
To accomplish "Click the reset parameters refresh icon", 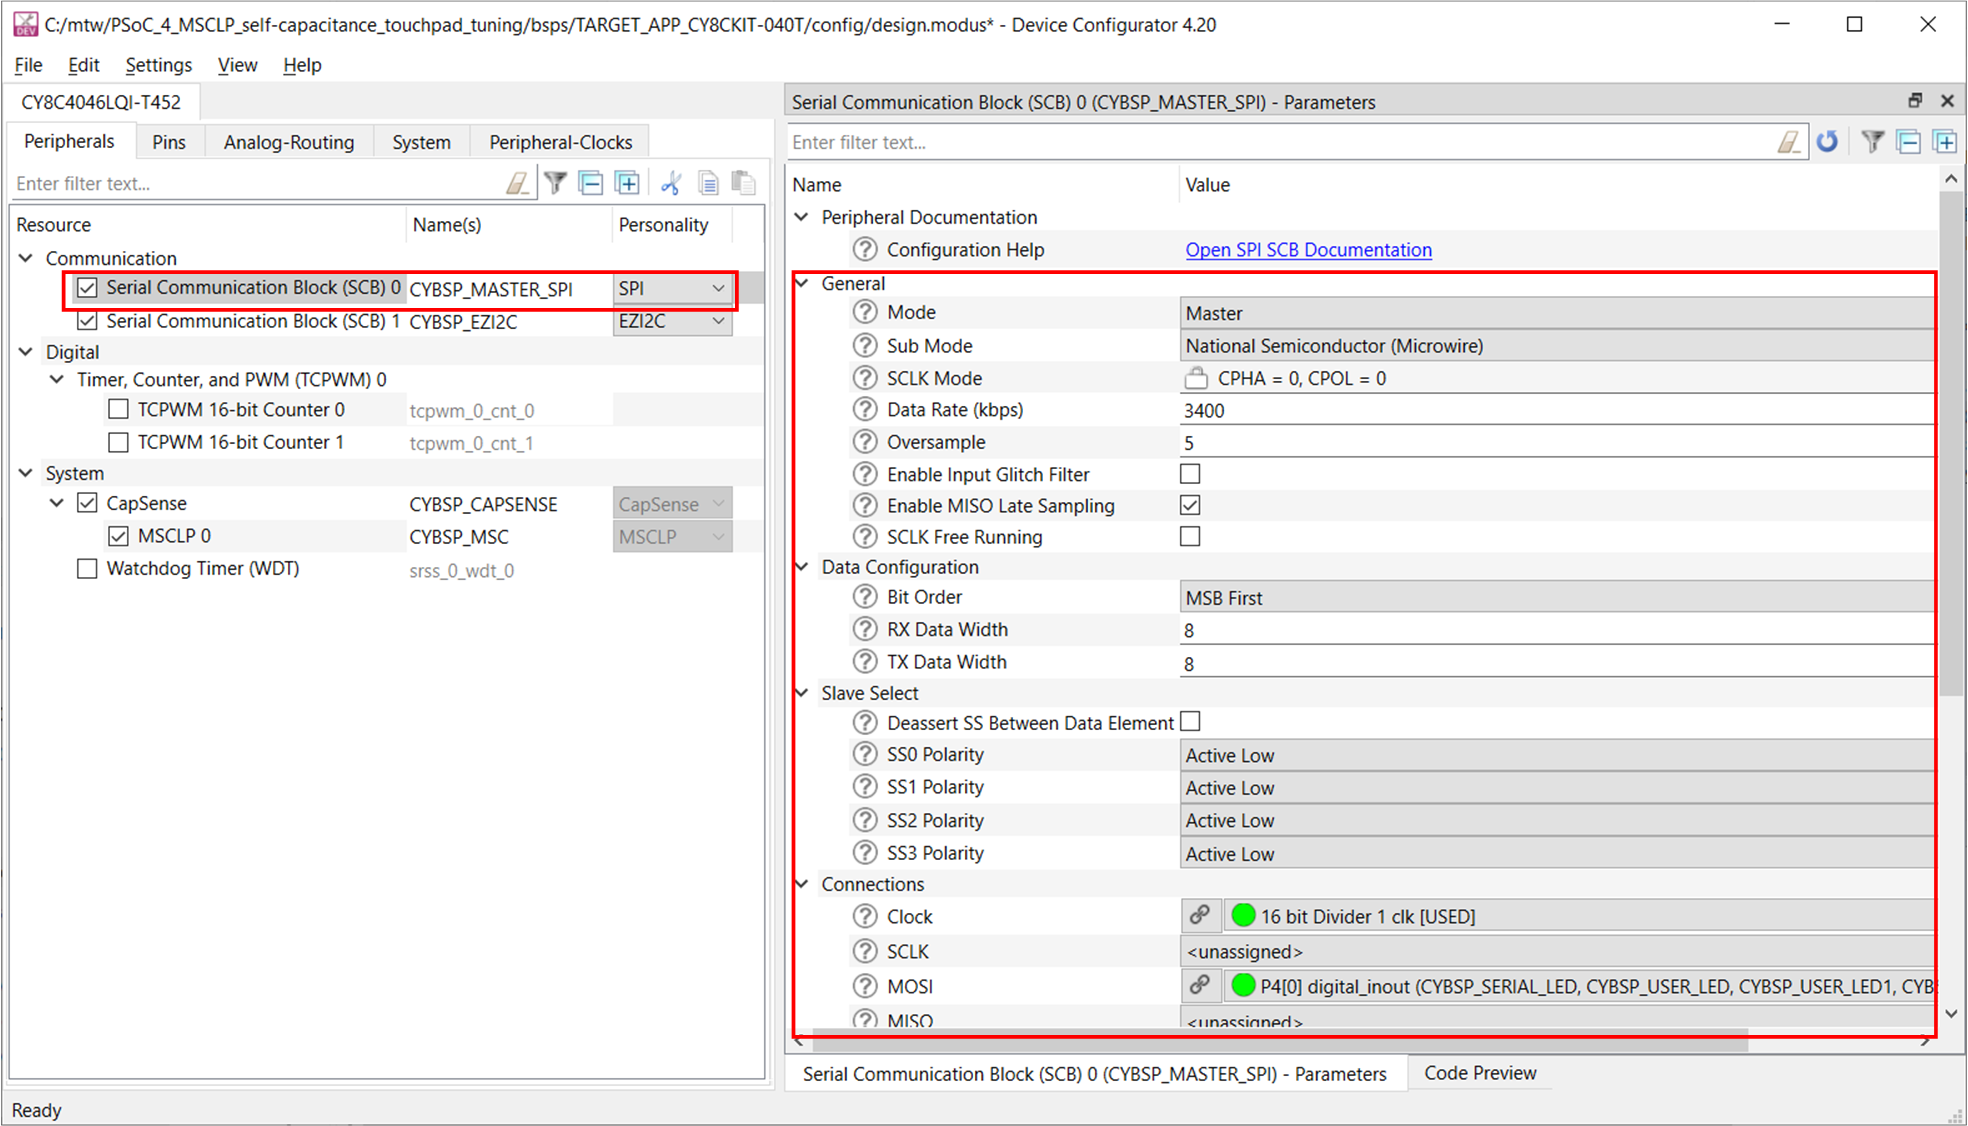I will click(x=1827, y=142).
